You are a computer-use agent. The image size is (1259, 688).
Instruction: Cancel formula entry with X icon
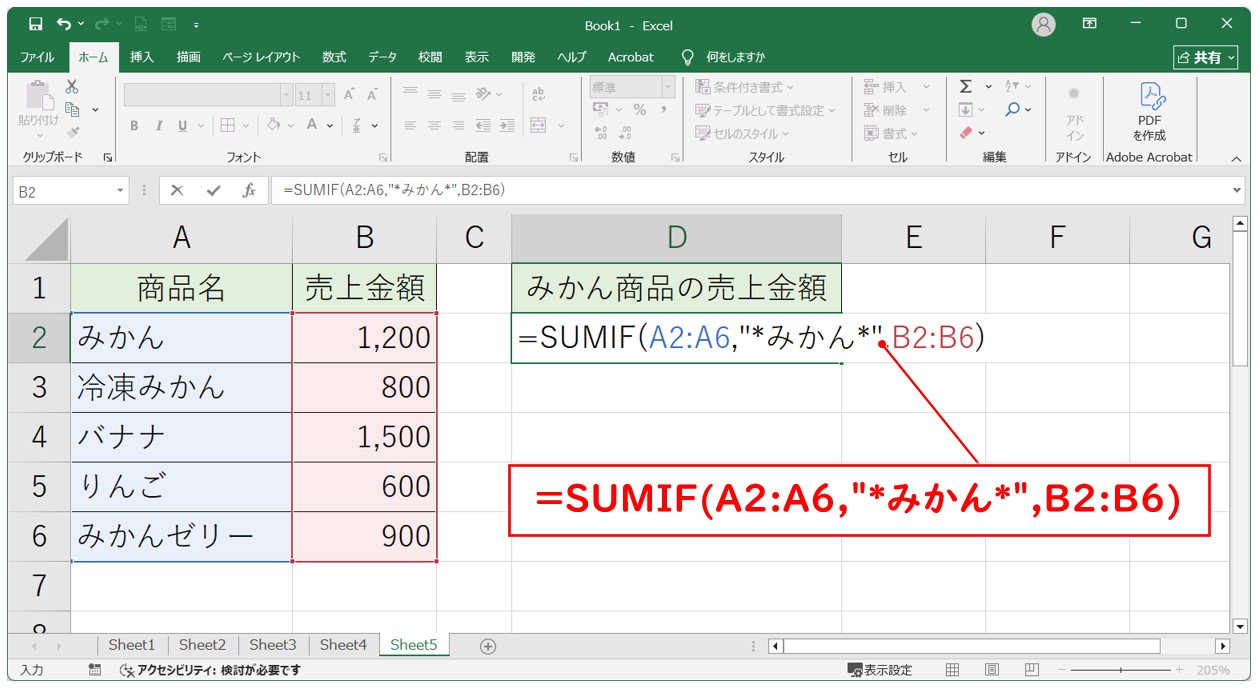[x=177, y=190]
